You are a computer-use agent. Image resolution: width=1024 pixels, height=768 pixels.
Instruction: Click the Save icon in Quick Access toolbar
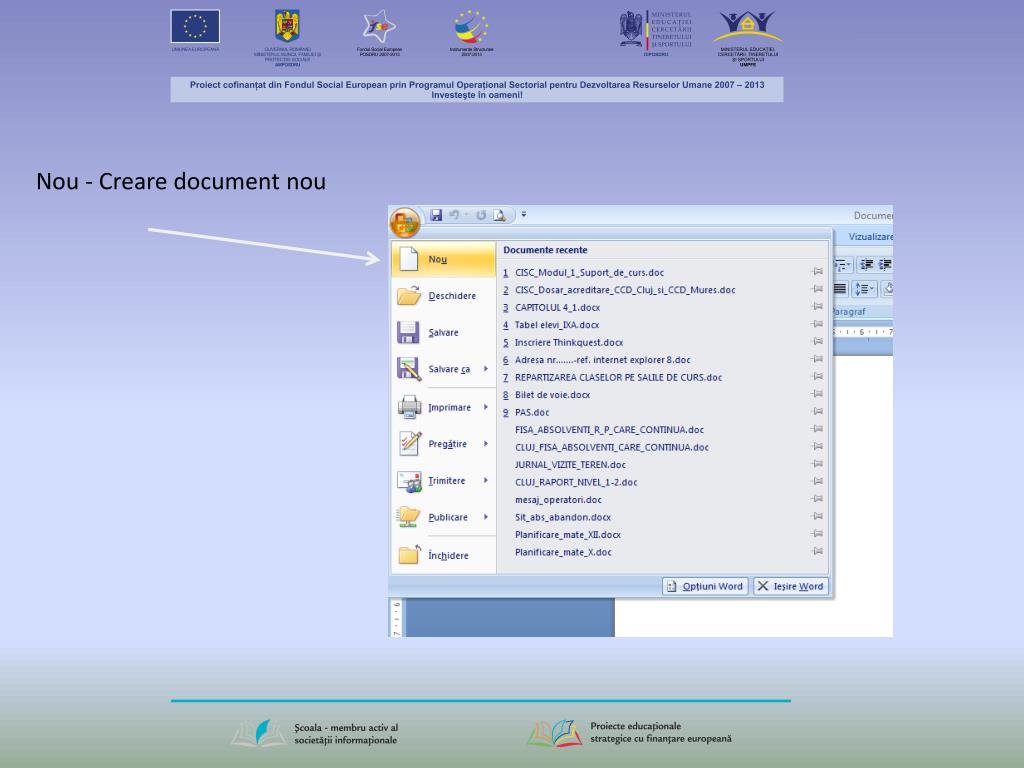tap(436, 215)
